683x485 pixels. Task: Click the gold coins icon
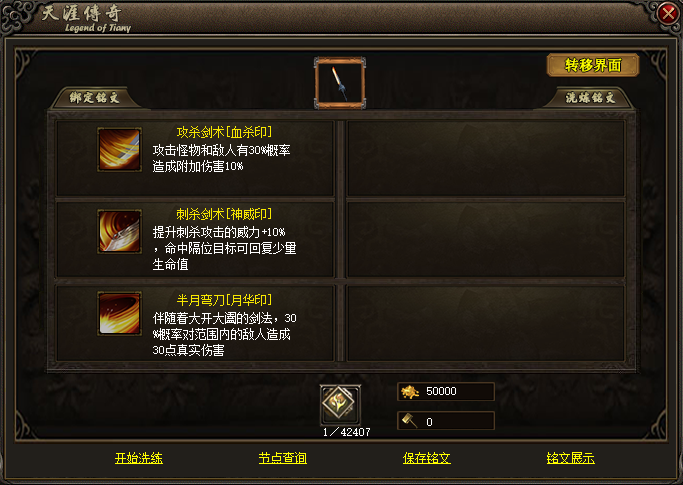[x=410, y=391]
